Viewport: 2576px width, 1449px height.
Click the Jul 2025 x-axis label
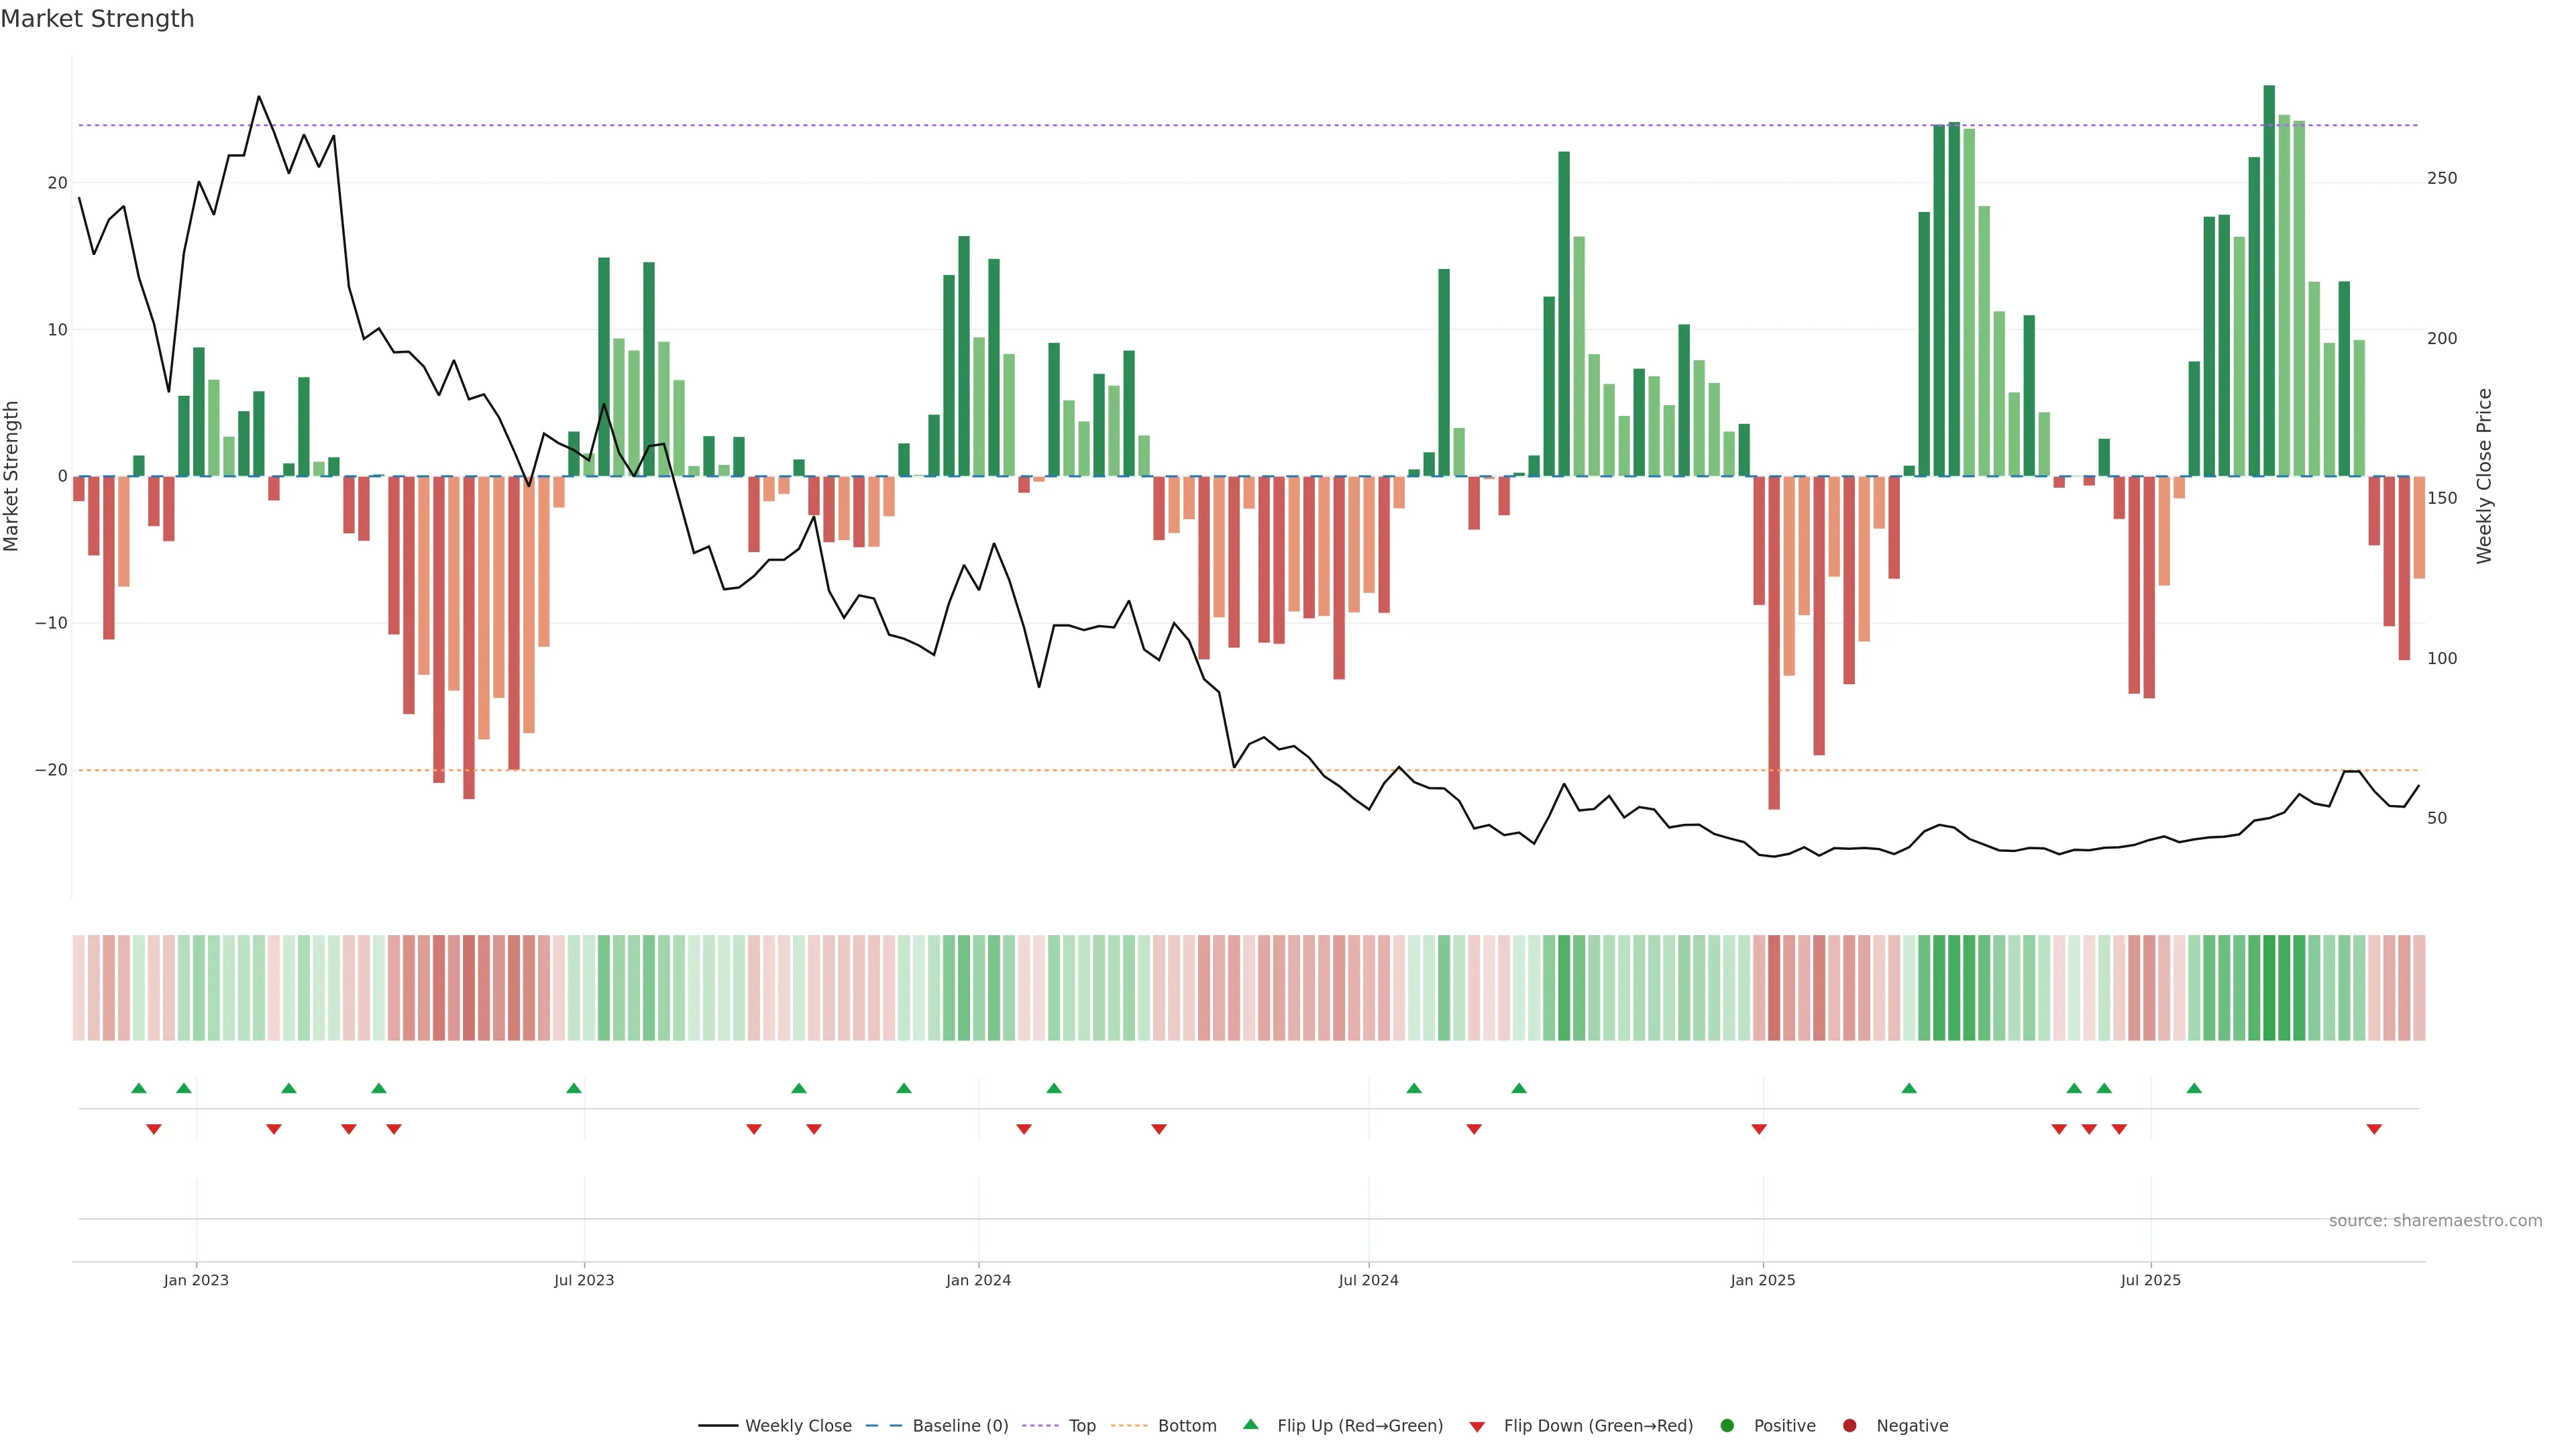point(2150,1280)
